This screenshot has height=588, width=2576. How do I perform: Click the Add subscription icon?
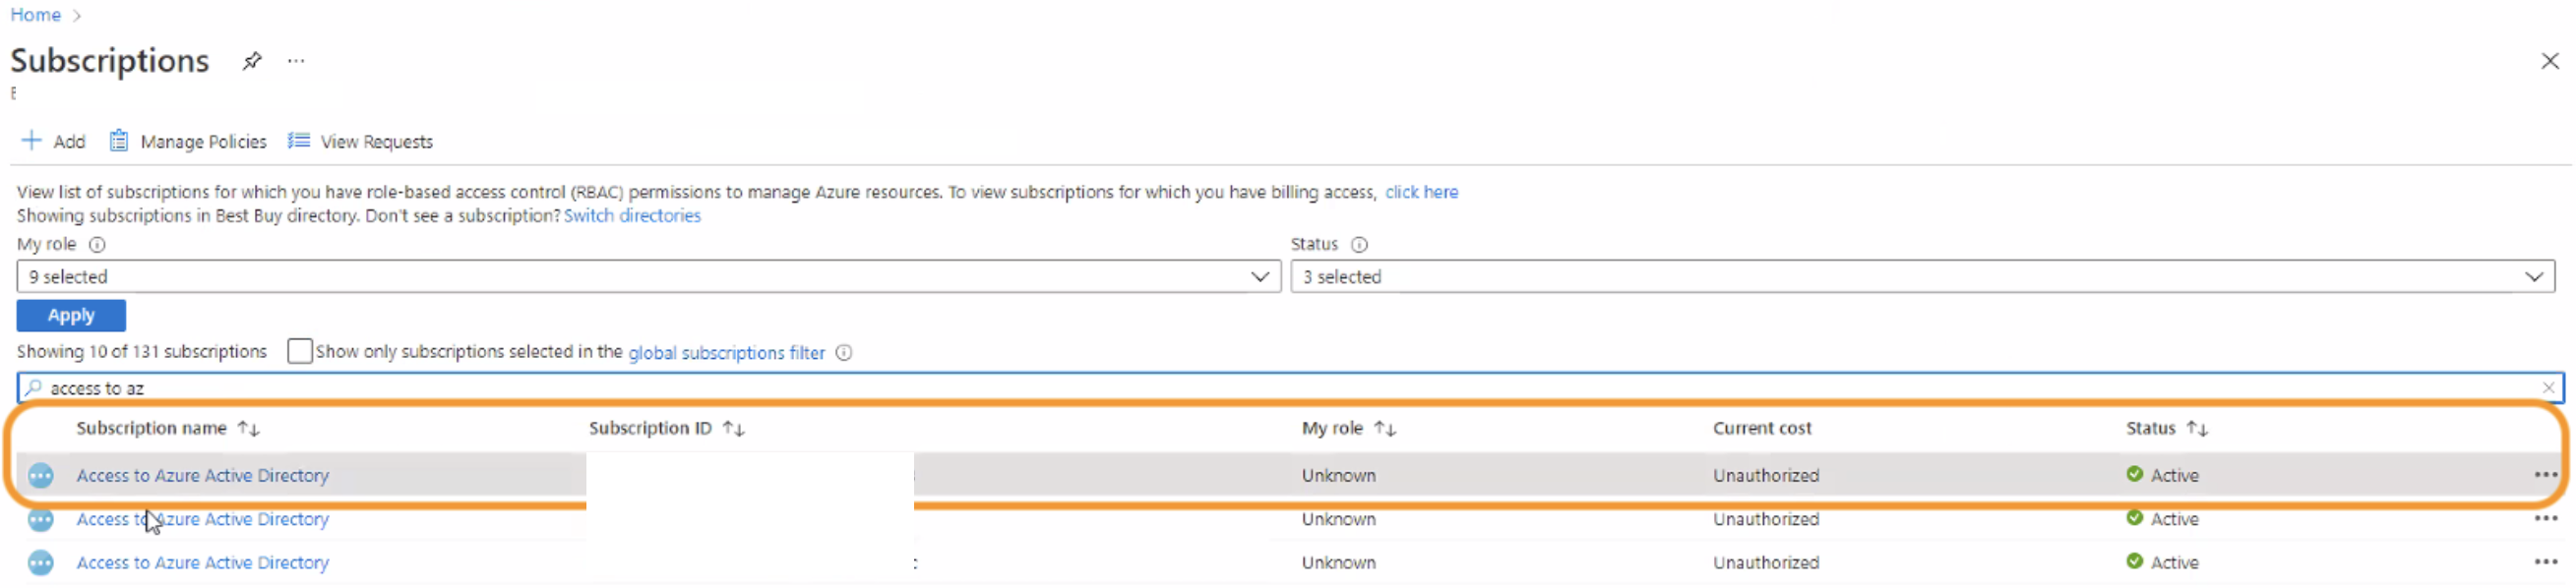coord(31,140)
